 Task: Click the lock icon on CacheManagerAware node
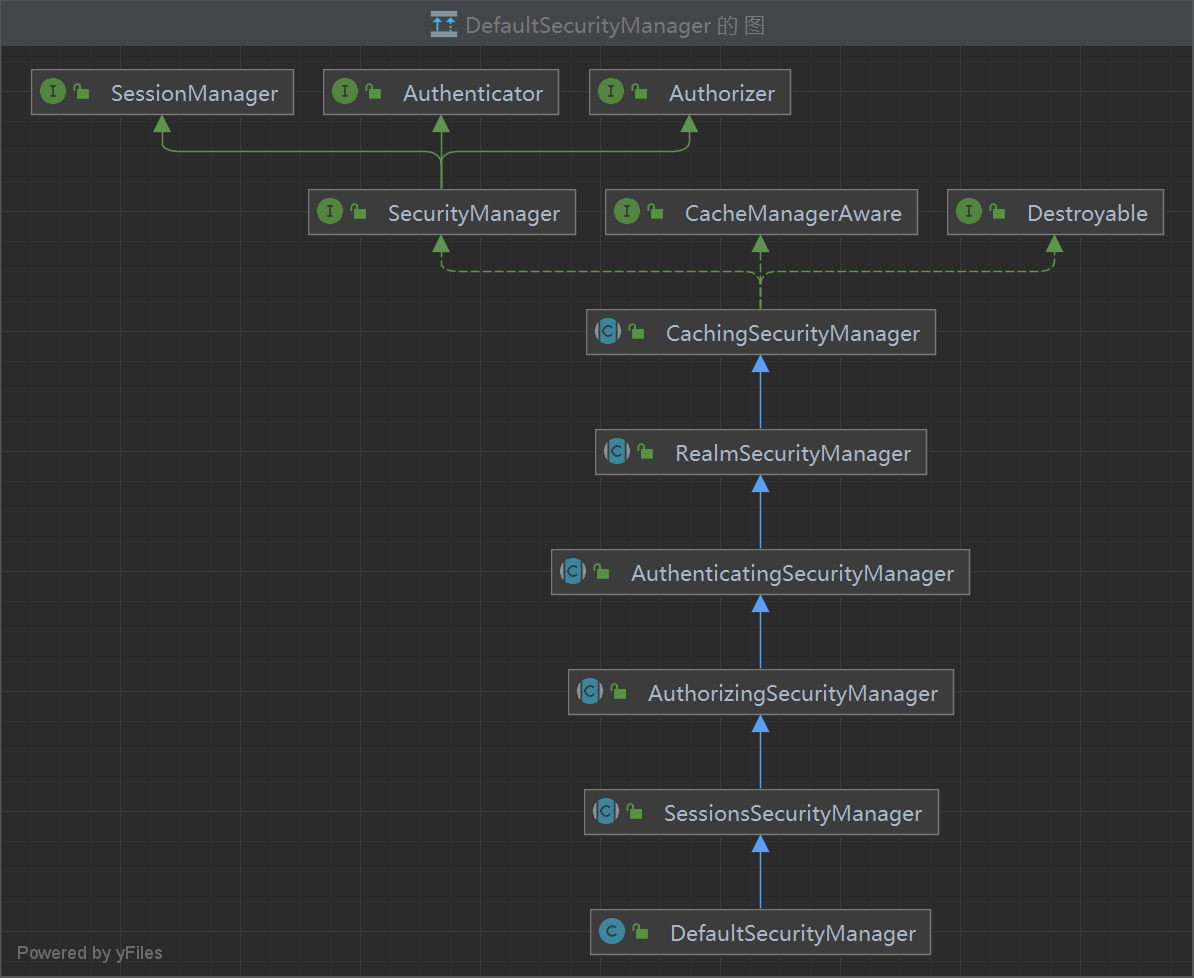click(655, 213)
